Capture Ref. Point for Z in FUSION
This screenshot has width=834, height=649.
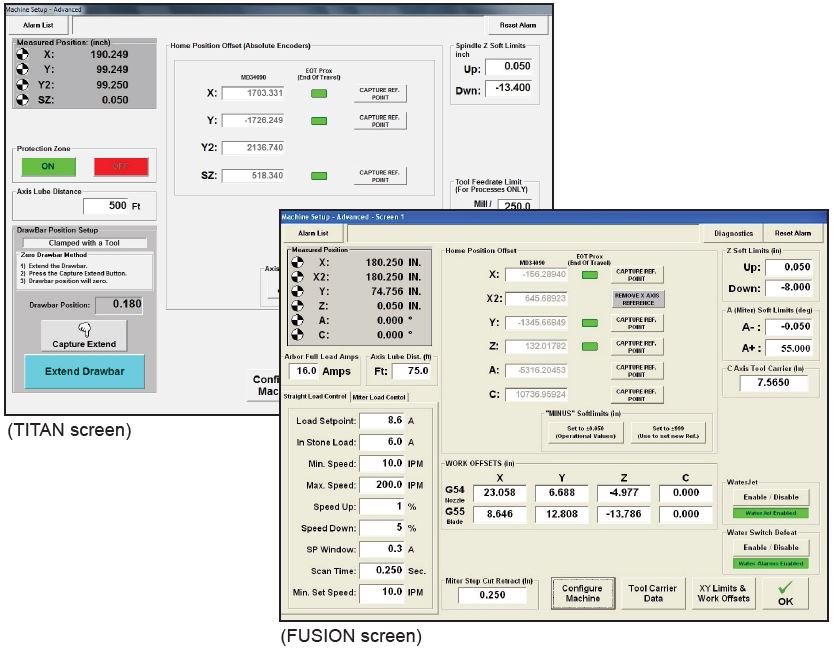(x=637, y=347)
